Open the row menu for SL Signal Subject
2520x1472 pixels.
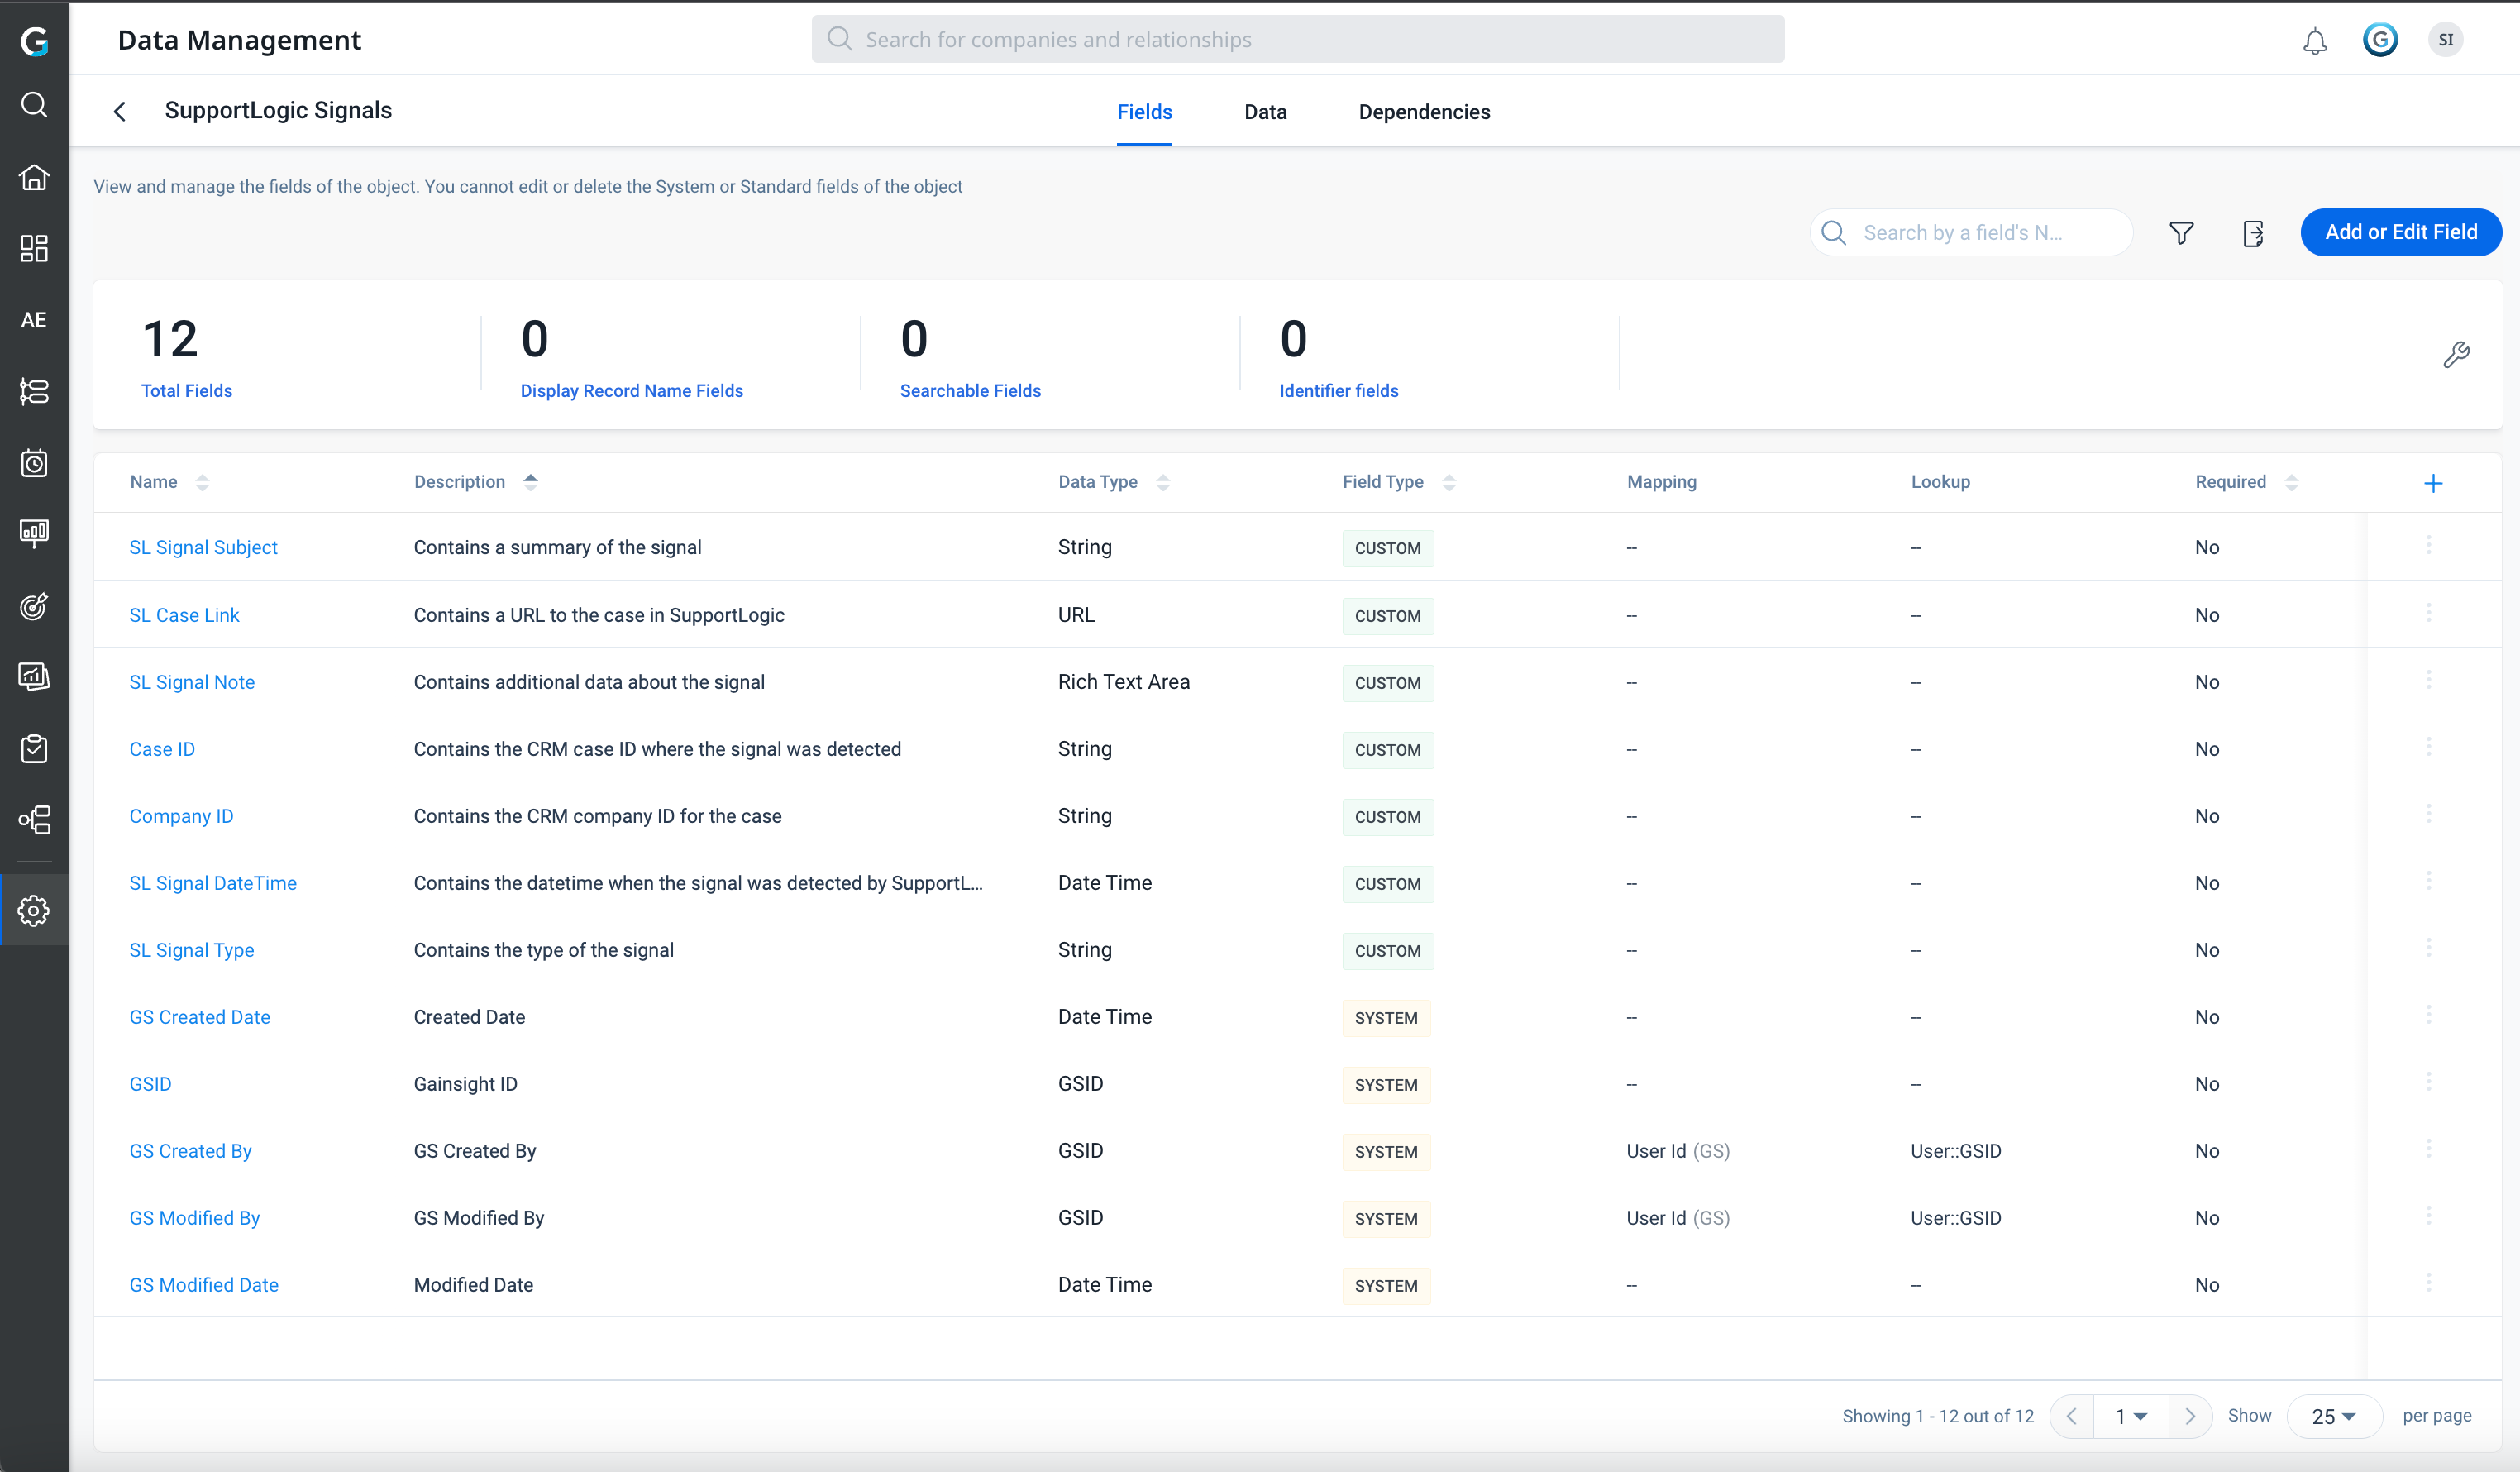point(2428,545)
